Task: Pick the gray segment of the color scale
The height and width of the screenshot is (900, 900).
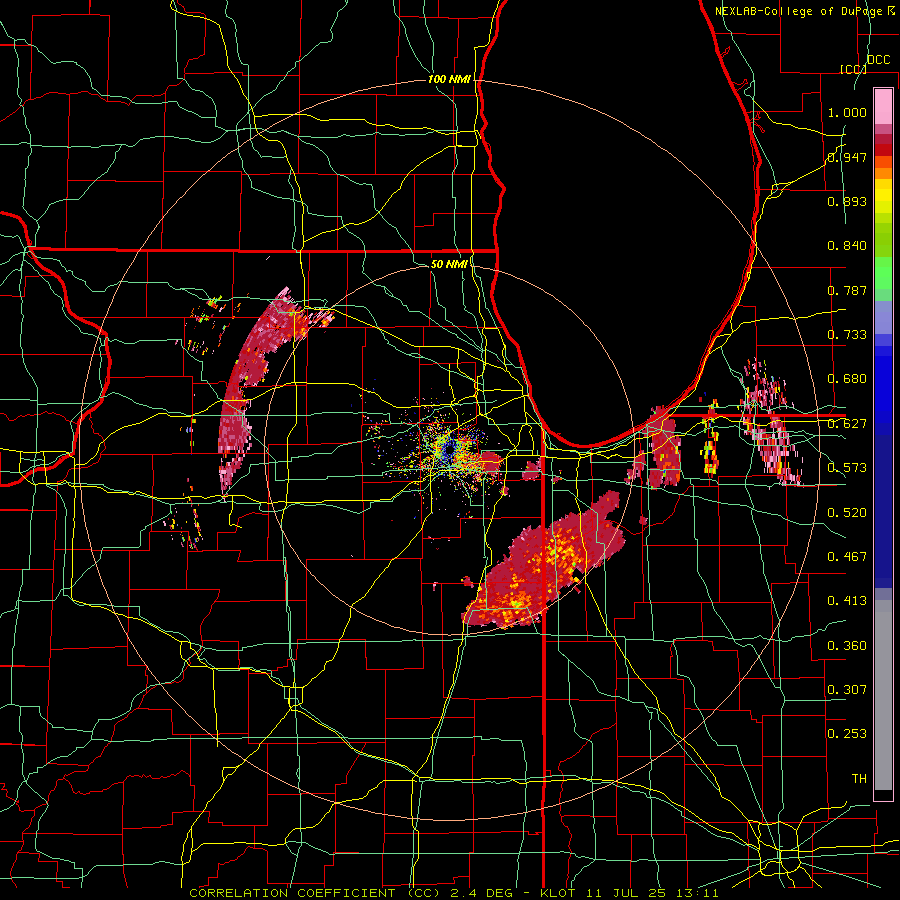Action: click(883, 695)
